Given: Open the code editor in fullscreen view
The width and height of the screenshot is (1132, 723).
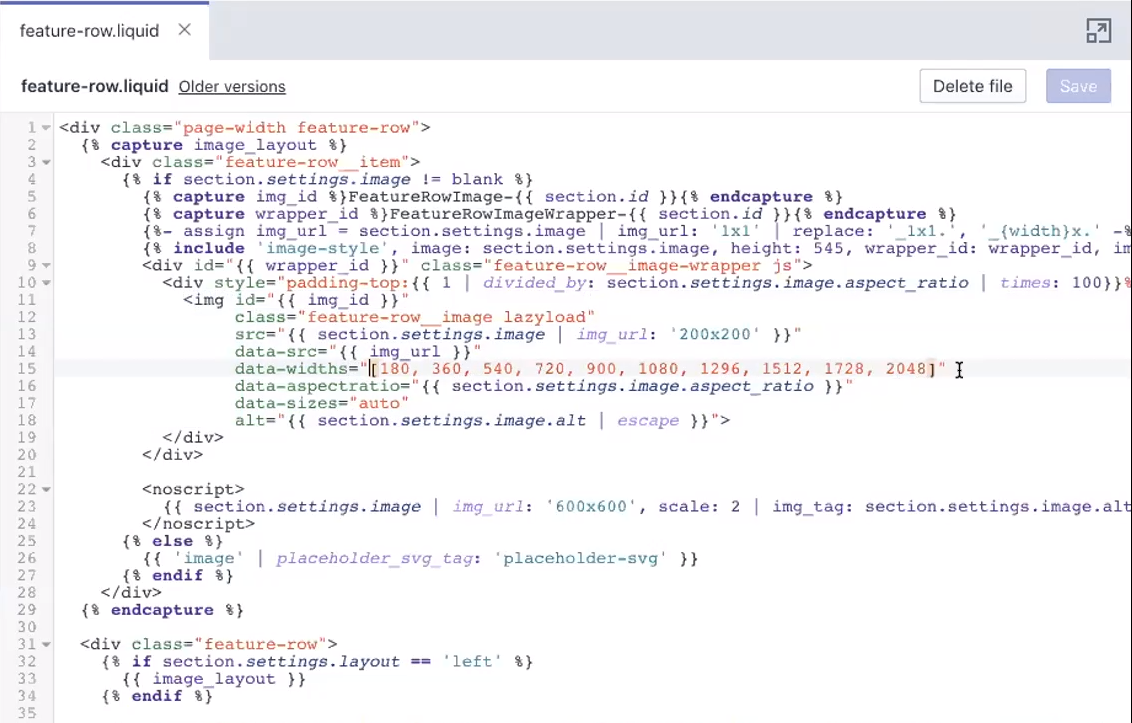Looking at the screenshot, I should (x=1098, y=31).
